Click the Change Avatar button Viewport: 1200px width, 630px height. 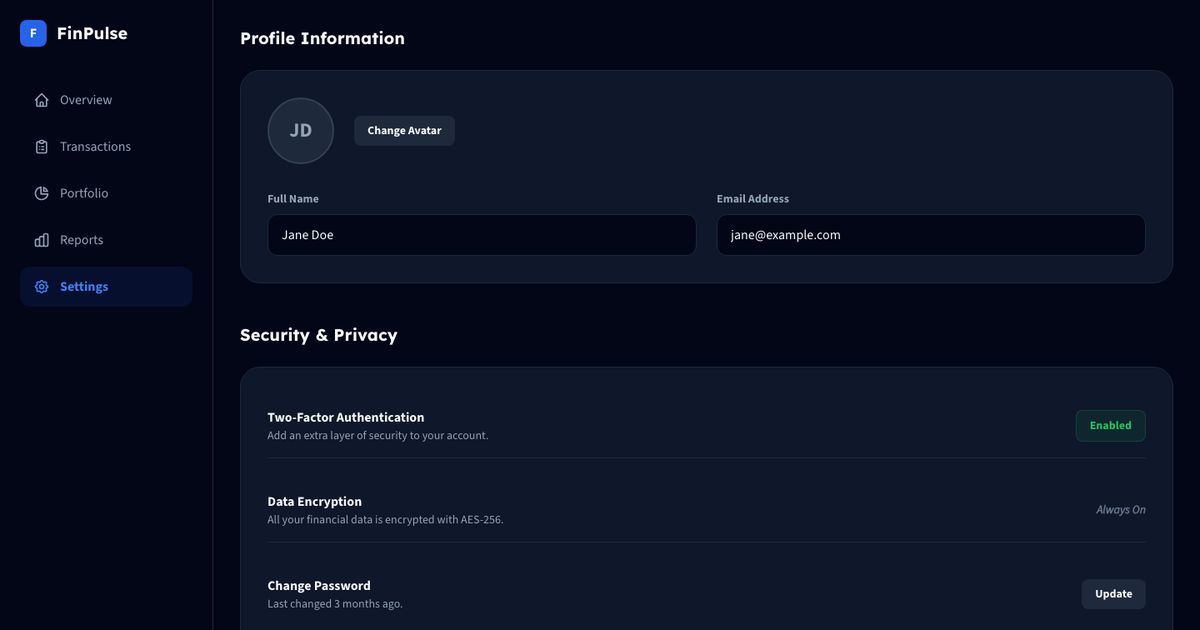click(x=404, y=131)
